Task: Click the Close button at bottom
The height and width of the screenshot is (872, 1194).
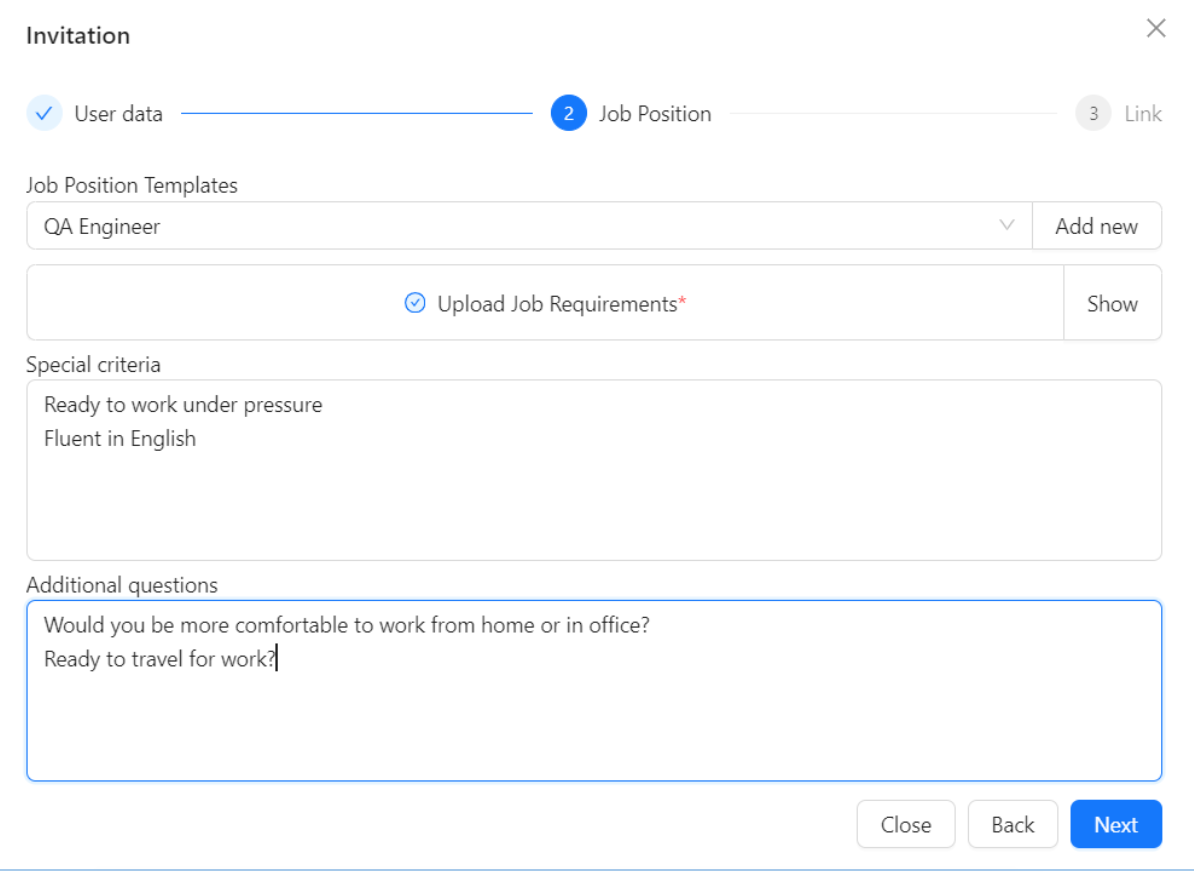Action: [x=905, y=824]
